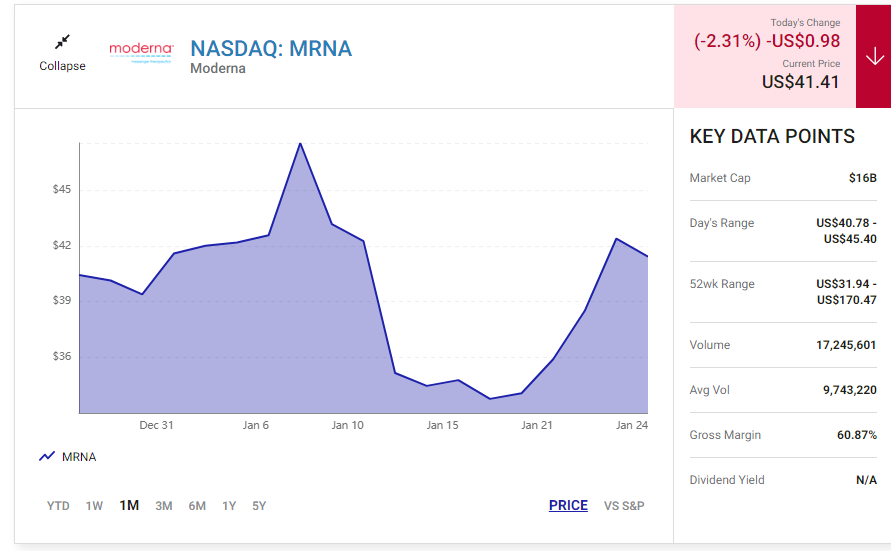Click the Avg Vol value 9,743,220
The image size is (891, 551).
coord(850,390)
